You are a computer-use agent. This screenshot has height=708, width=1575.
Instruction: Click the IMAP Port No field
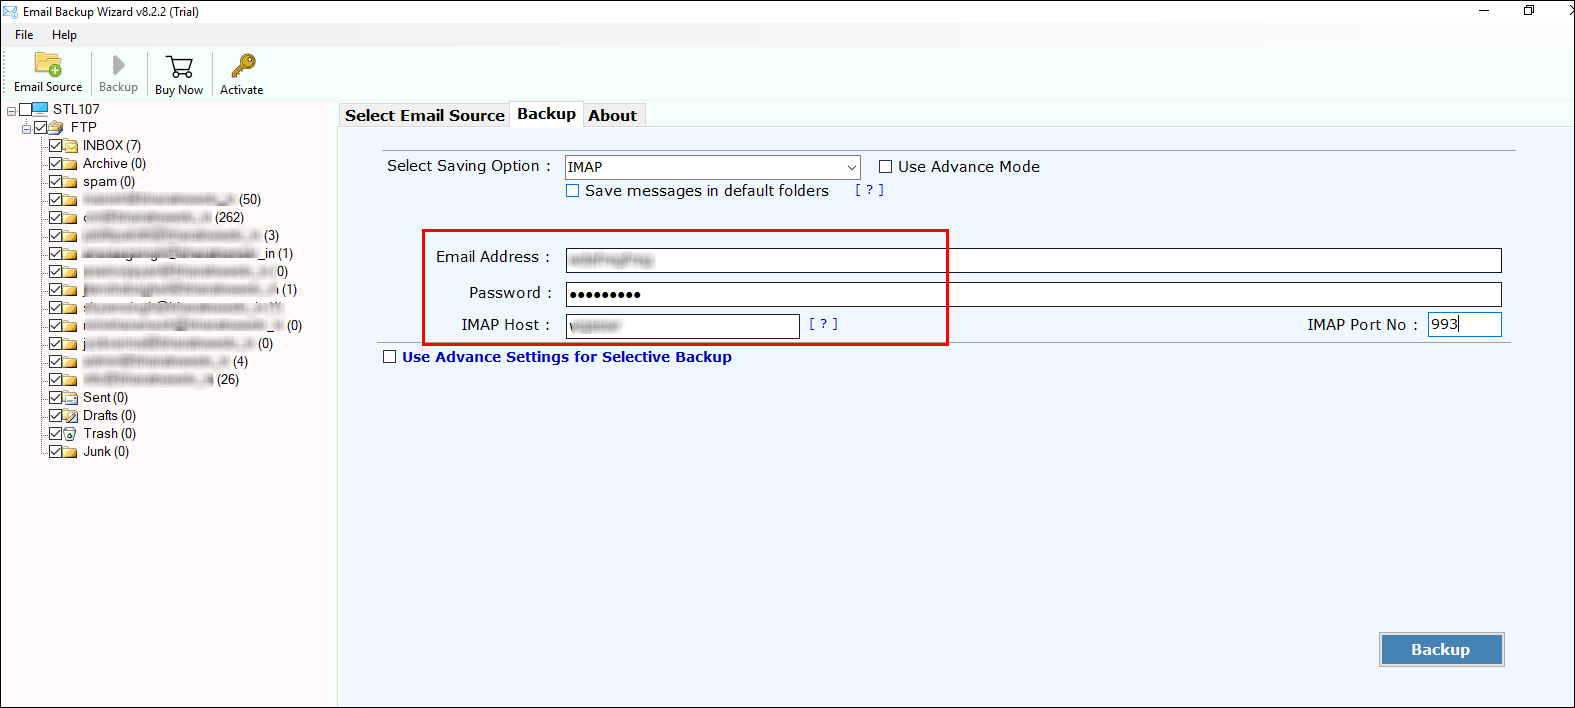coord(1465,324)
